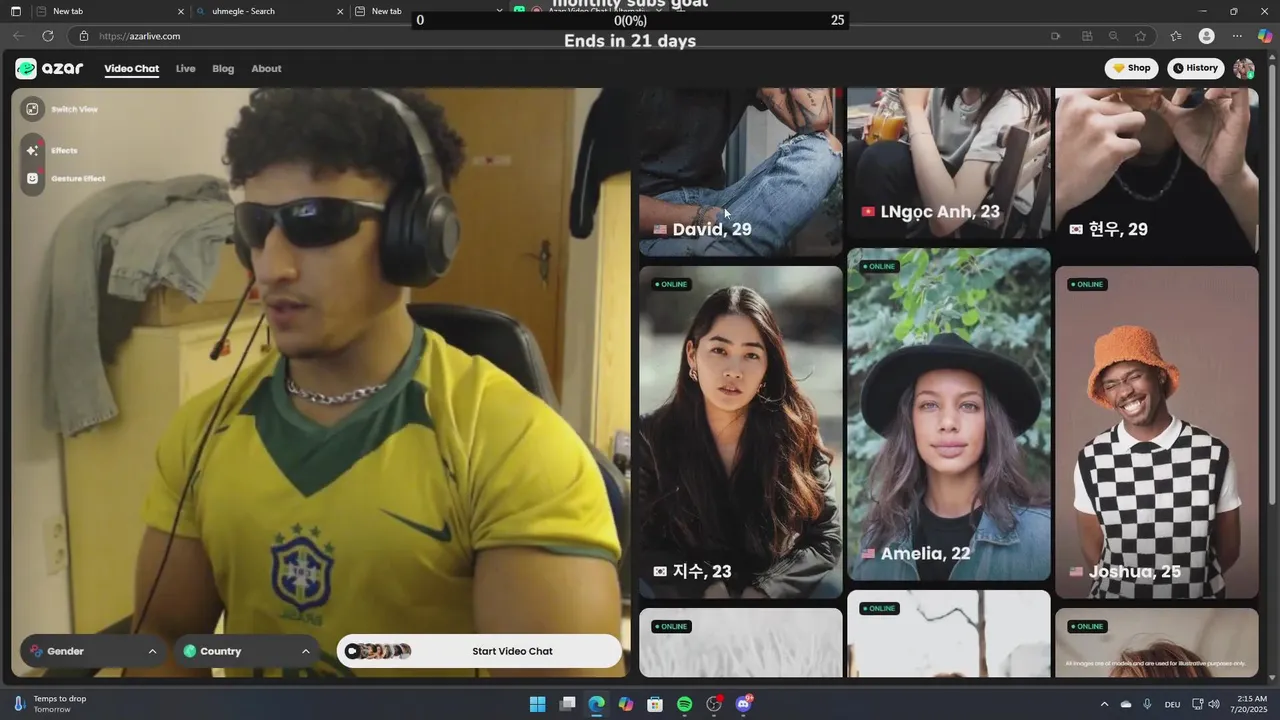
Task: Open Joshua, 25 profile card
Action: click(1157, 432)
